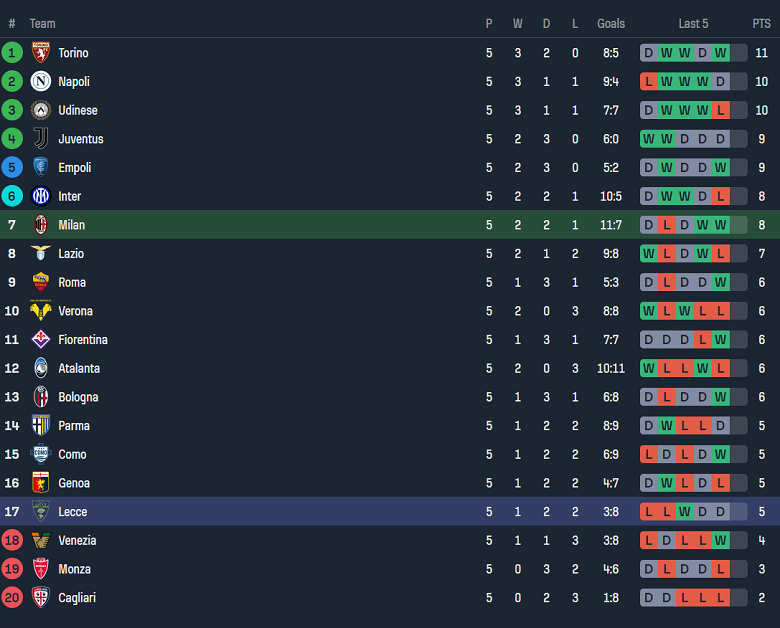Click the Inter club badge
780x628 pixels.
41,196
